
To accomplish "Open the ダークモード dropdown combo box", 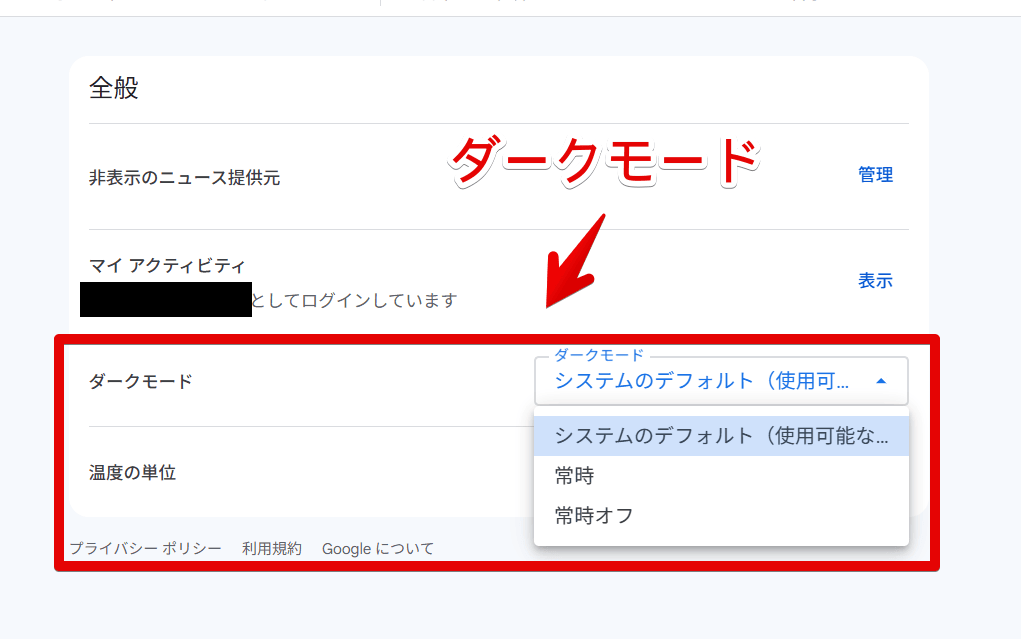I will [721, 381].
